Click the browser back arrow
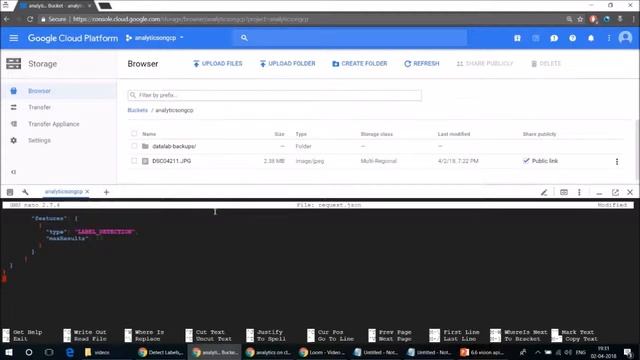The height and width of the screenshot is (360, 640). (x=6, y=19)
